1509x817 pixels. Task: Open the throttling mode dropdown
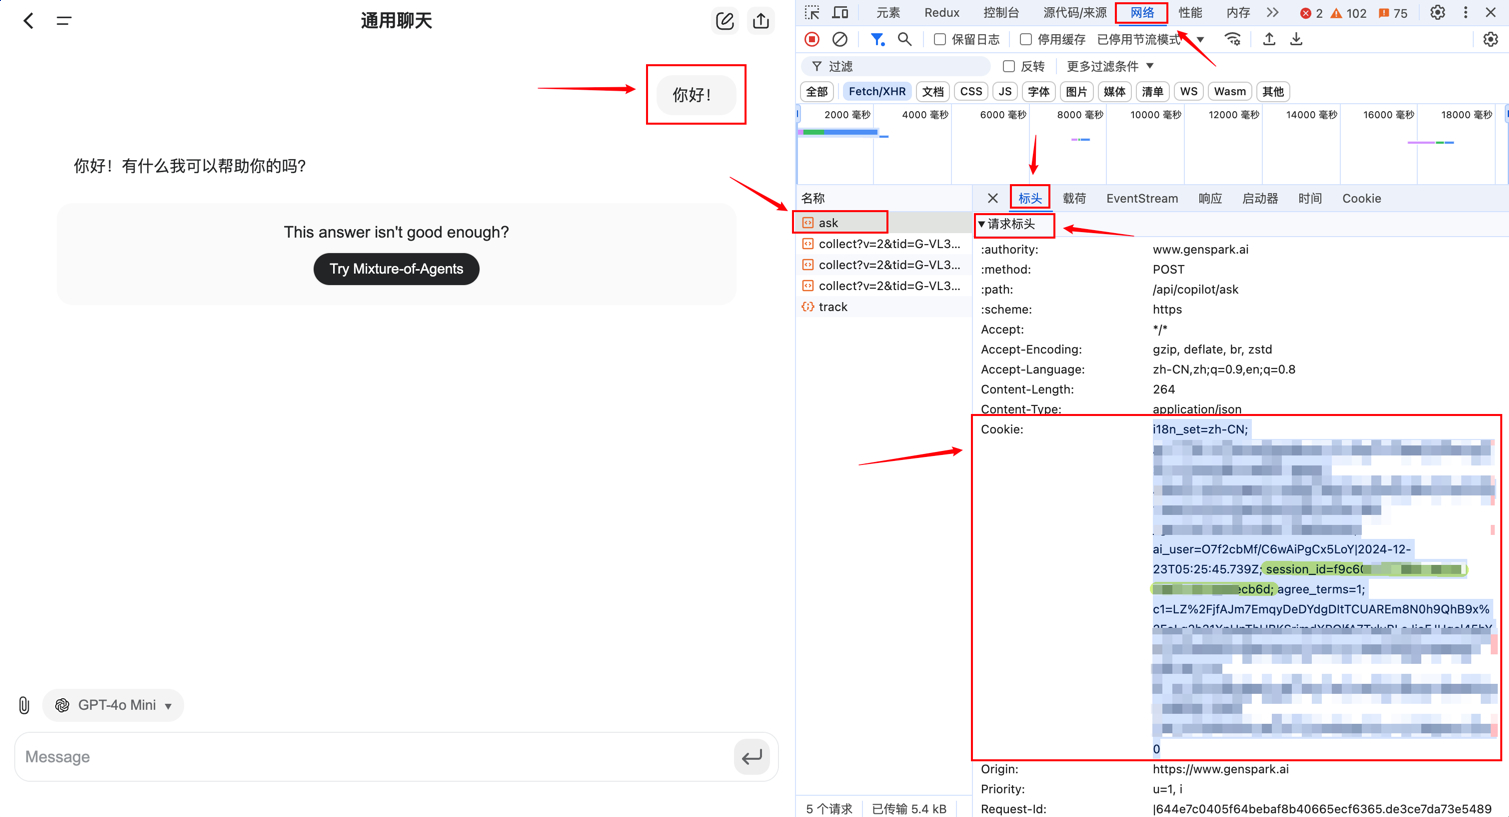[x=1150, y=39]
